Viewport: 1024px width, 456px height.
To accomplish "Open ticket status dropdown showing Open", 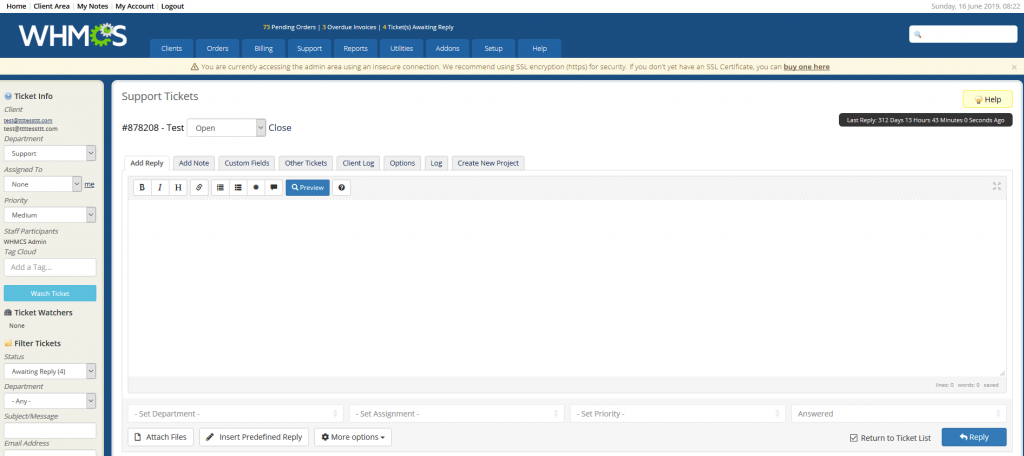I will (x=226, y=128).
